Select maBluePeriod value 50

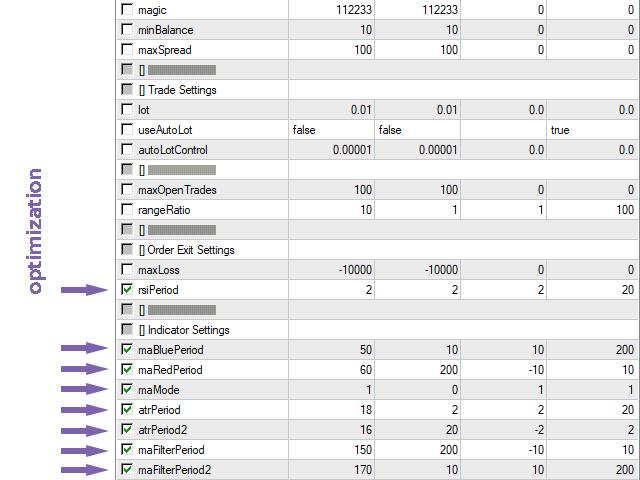tap(331, 349)
